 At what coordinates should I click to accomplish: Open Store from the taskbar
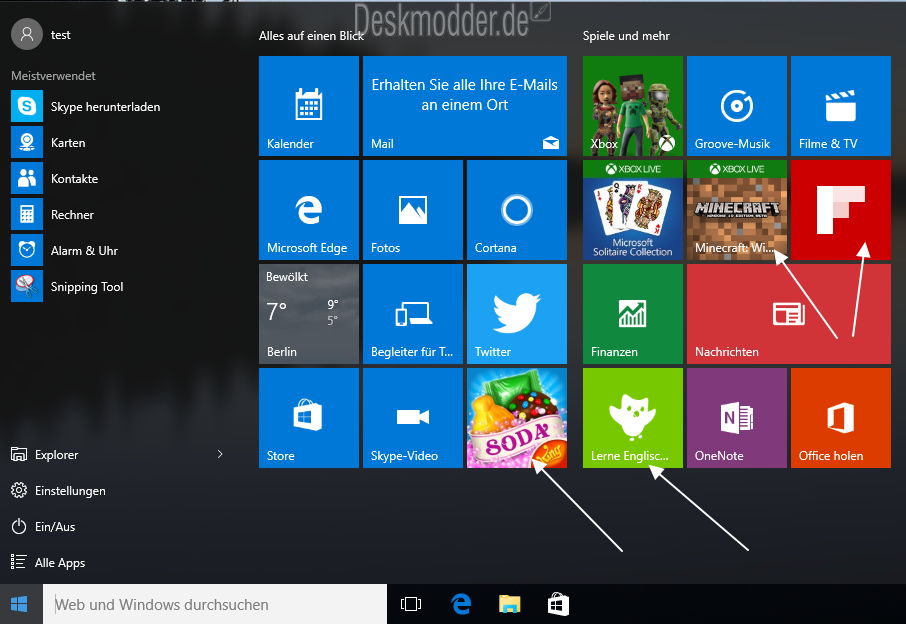(x=558, y=604)
